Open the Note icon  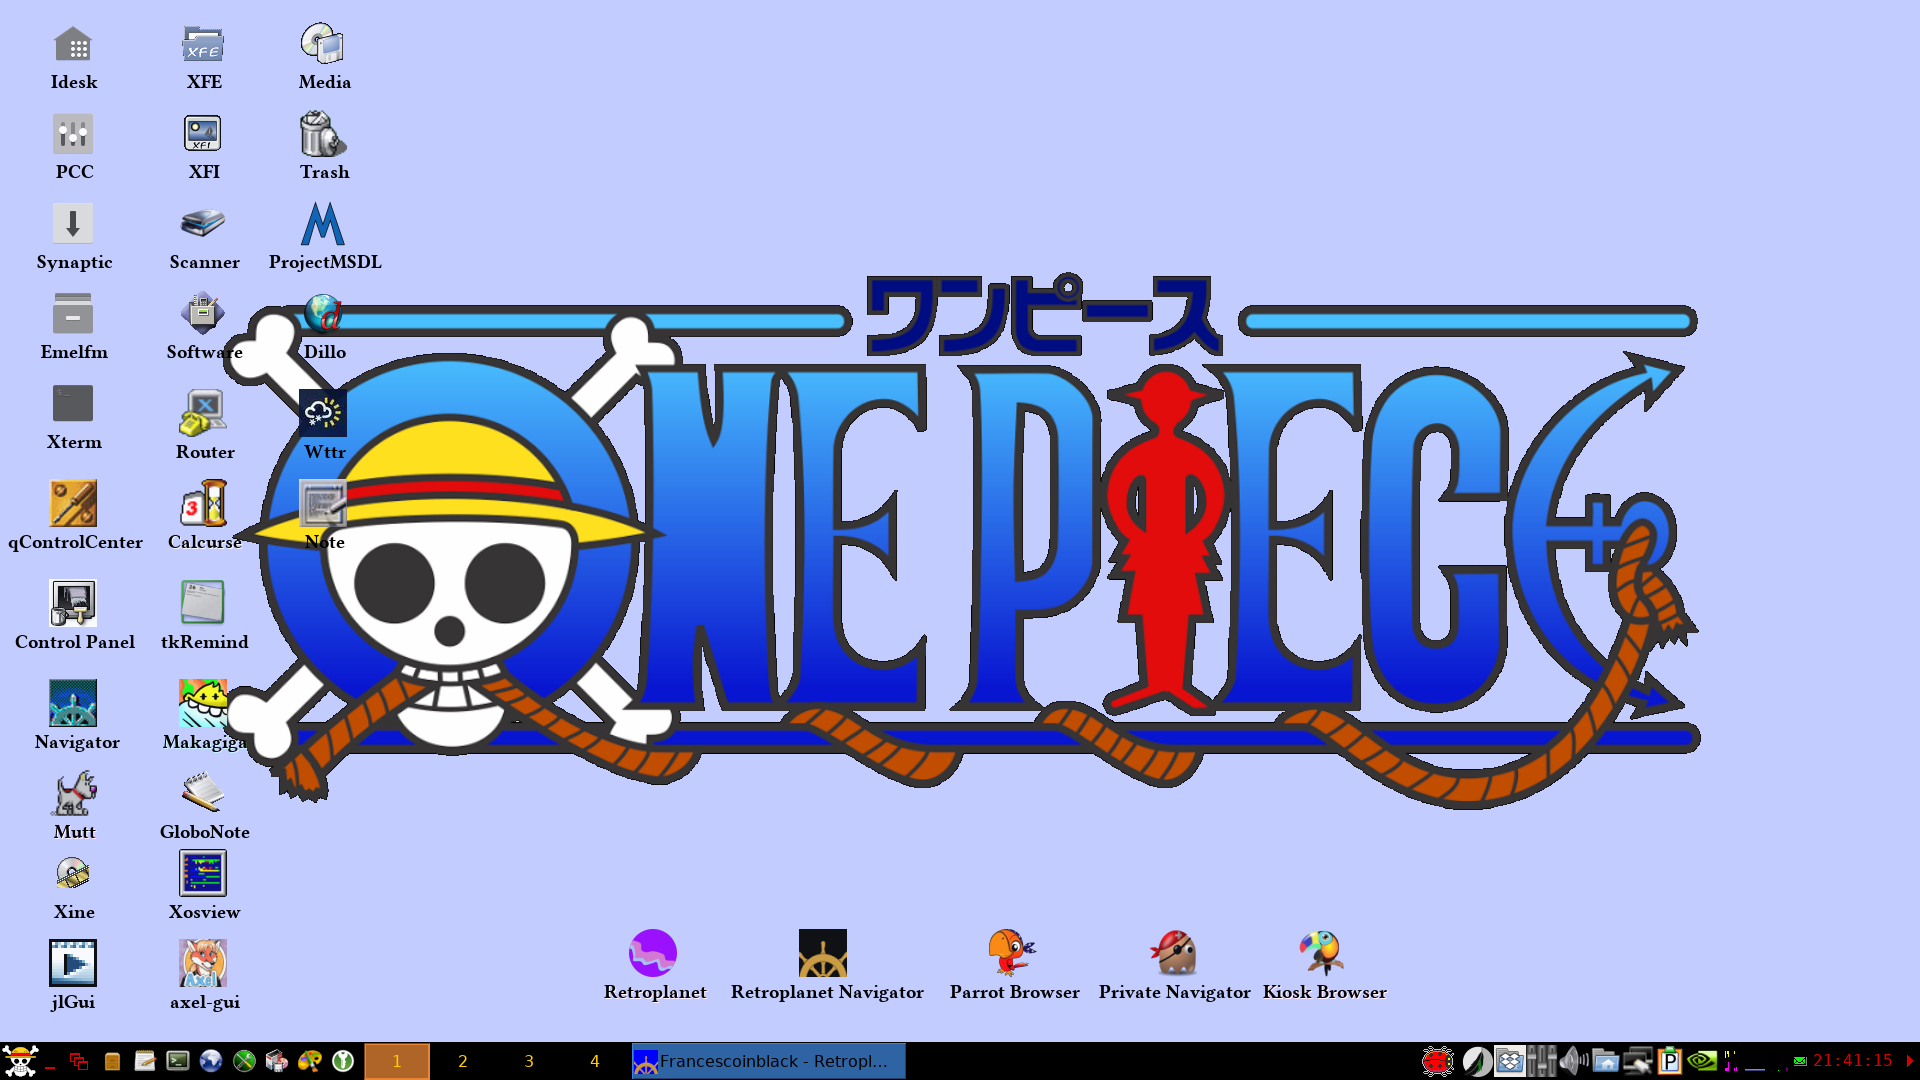pos(323,503)
